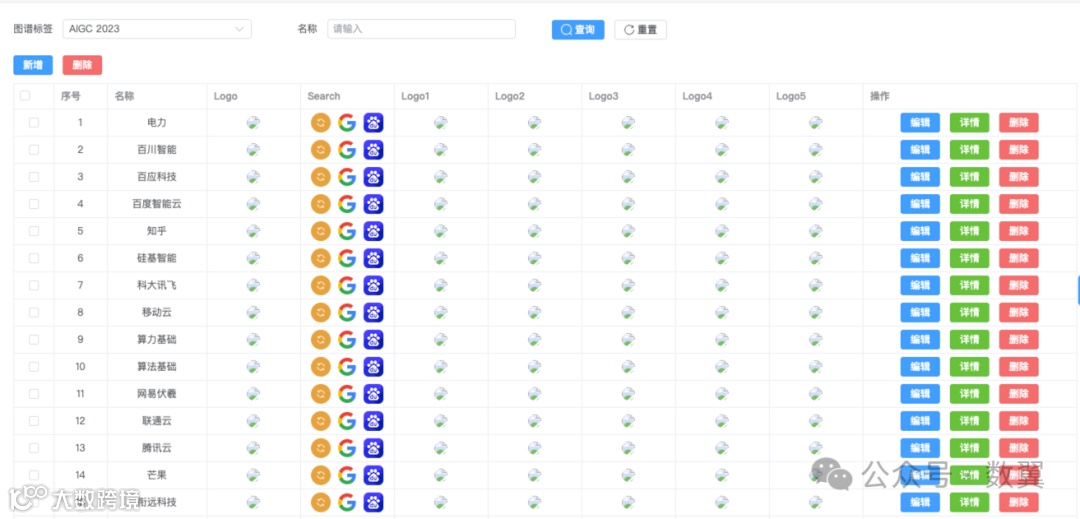Open Baidu search for 联通云
Viewport: 1080px width, 519px height.
(373, 421)
